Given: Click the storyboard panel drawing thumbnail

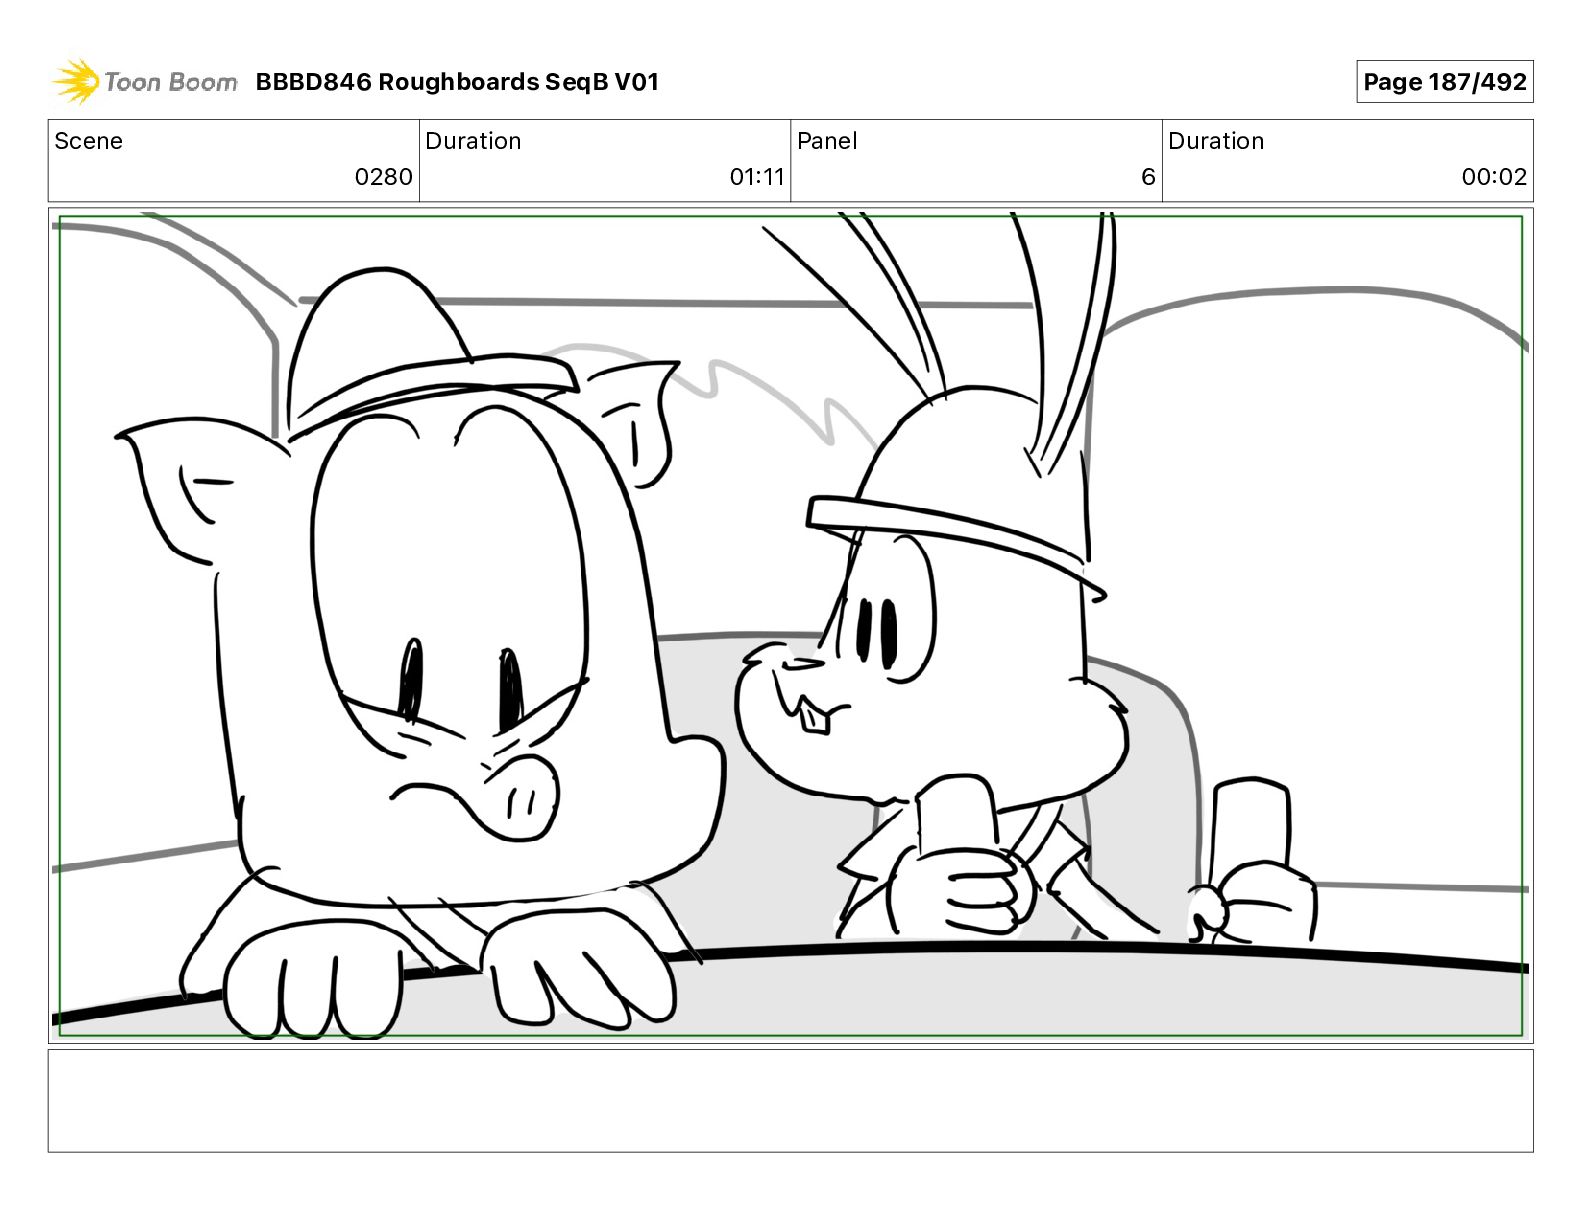Looking at the screenshot, I should tap(791, 626).
